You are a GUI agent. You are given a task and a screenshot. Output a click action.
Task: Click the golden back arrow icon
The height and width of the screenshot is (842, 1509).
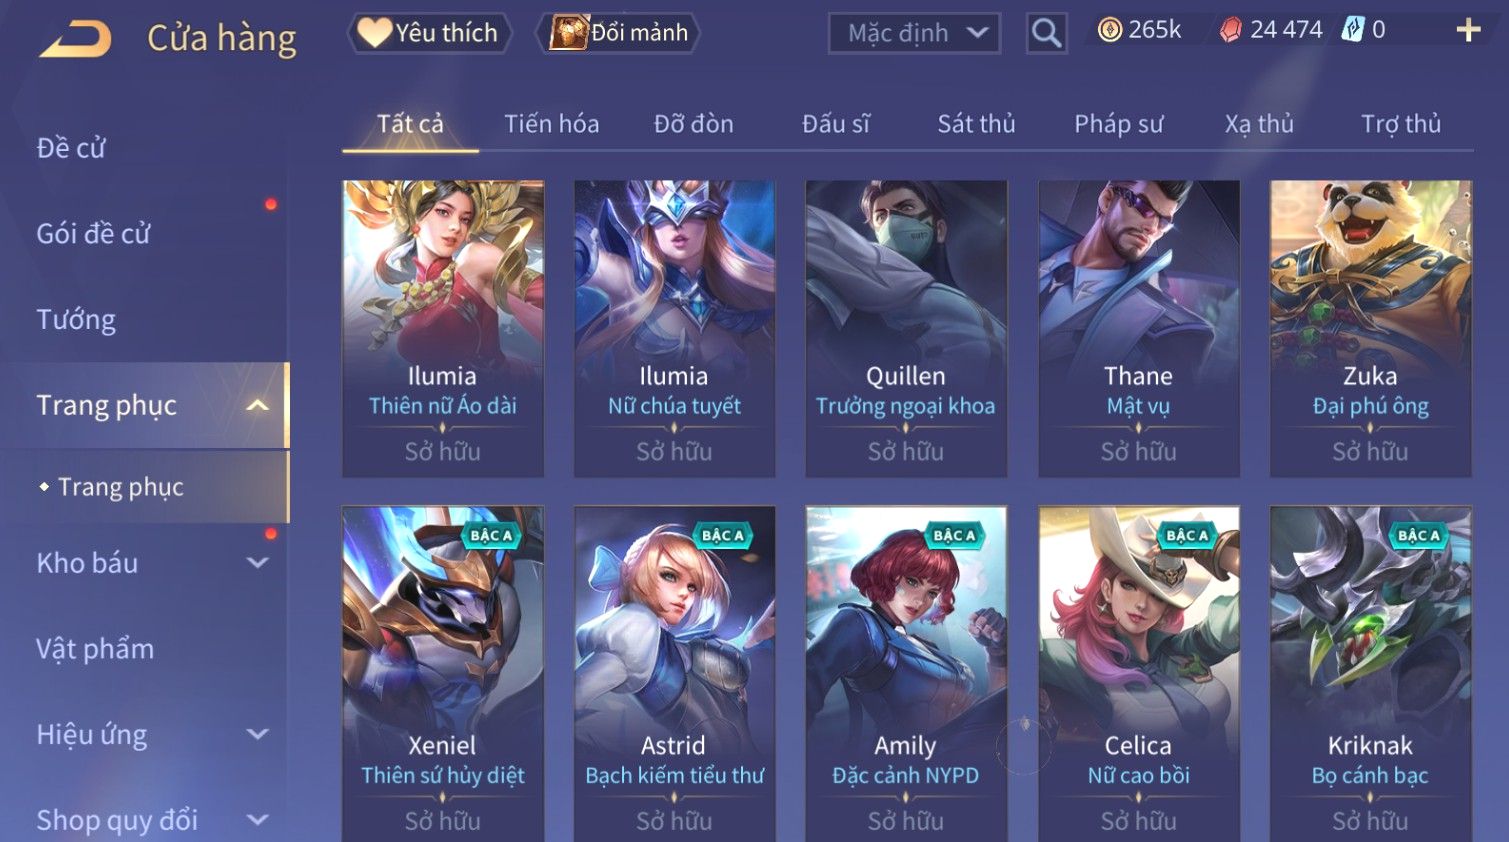pos(75,38)
